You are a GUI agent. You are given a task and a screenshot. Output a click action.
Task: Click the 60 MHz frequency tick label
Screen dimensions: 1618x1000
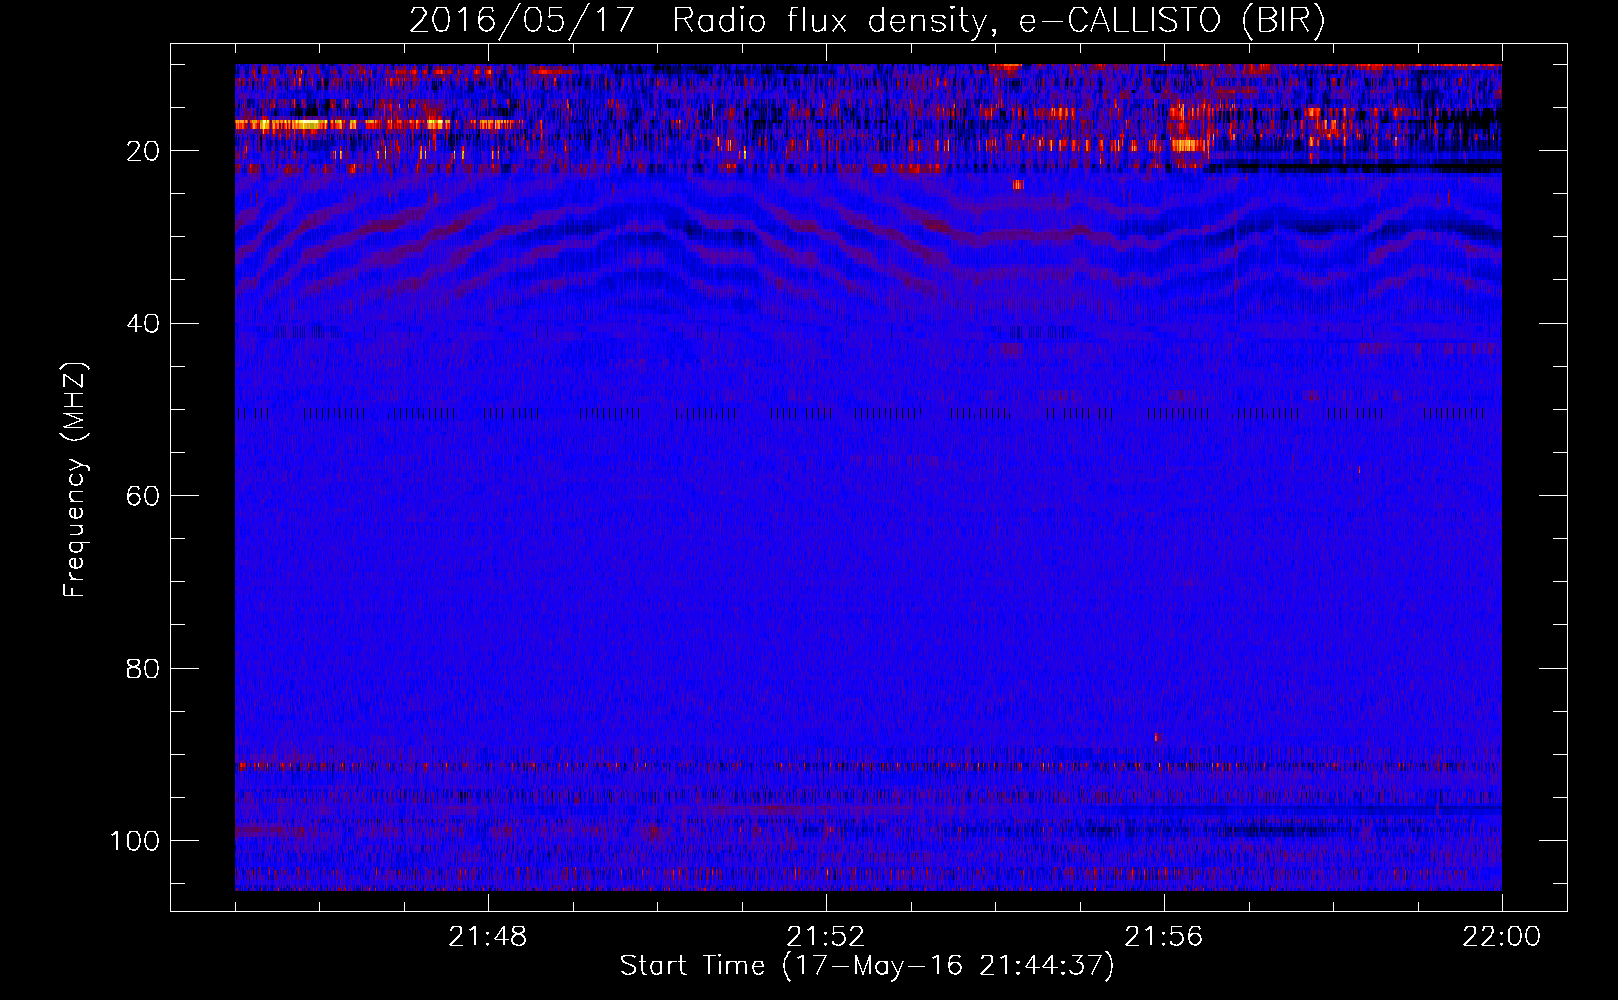[143, 496]
